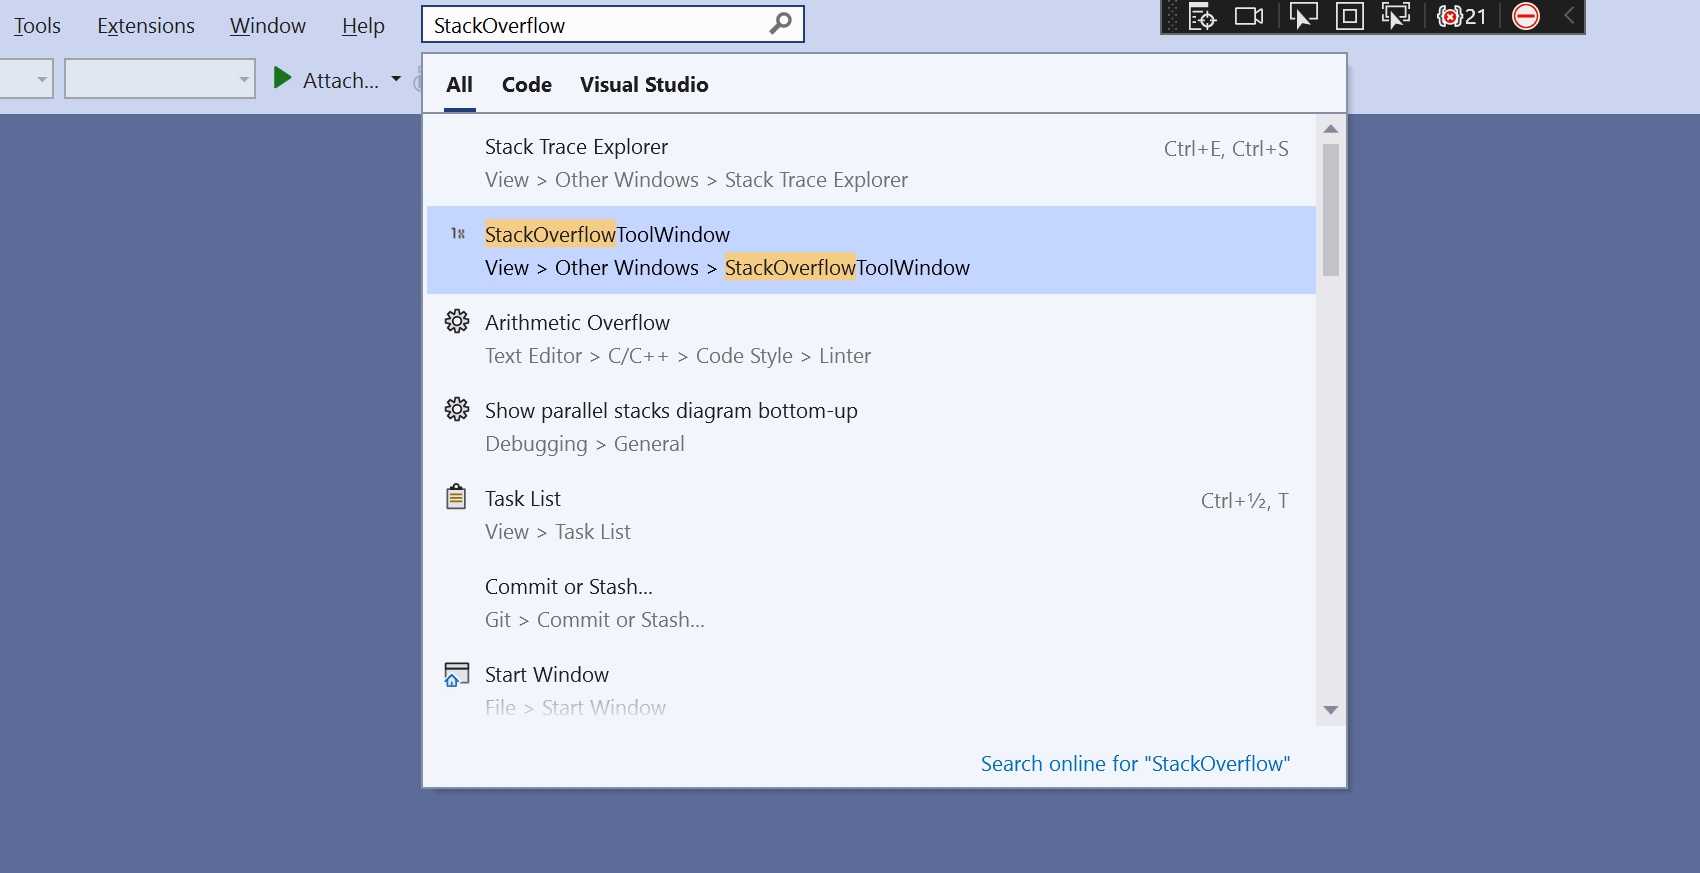Image resolution: width=1700 pixels, height=873 pixels.
Task: Click the gear icon beside Arithmetic Overflow
Action: pos(457,321)
